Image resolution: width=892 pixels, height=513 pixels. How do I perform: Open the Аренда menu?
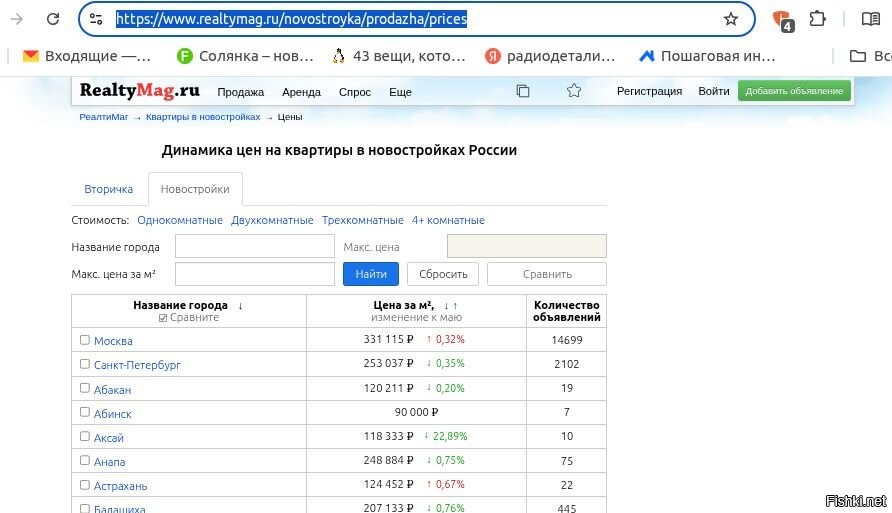(x=302, y=92)
